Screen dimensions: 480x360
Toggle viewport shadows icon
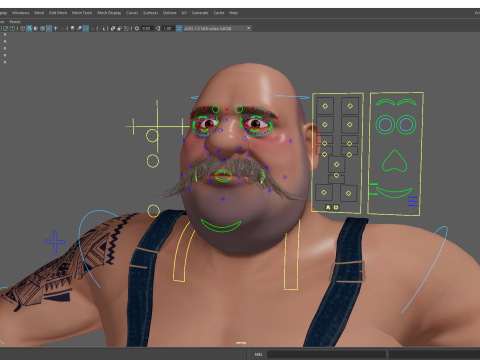(62, 28)
